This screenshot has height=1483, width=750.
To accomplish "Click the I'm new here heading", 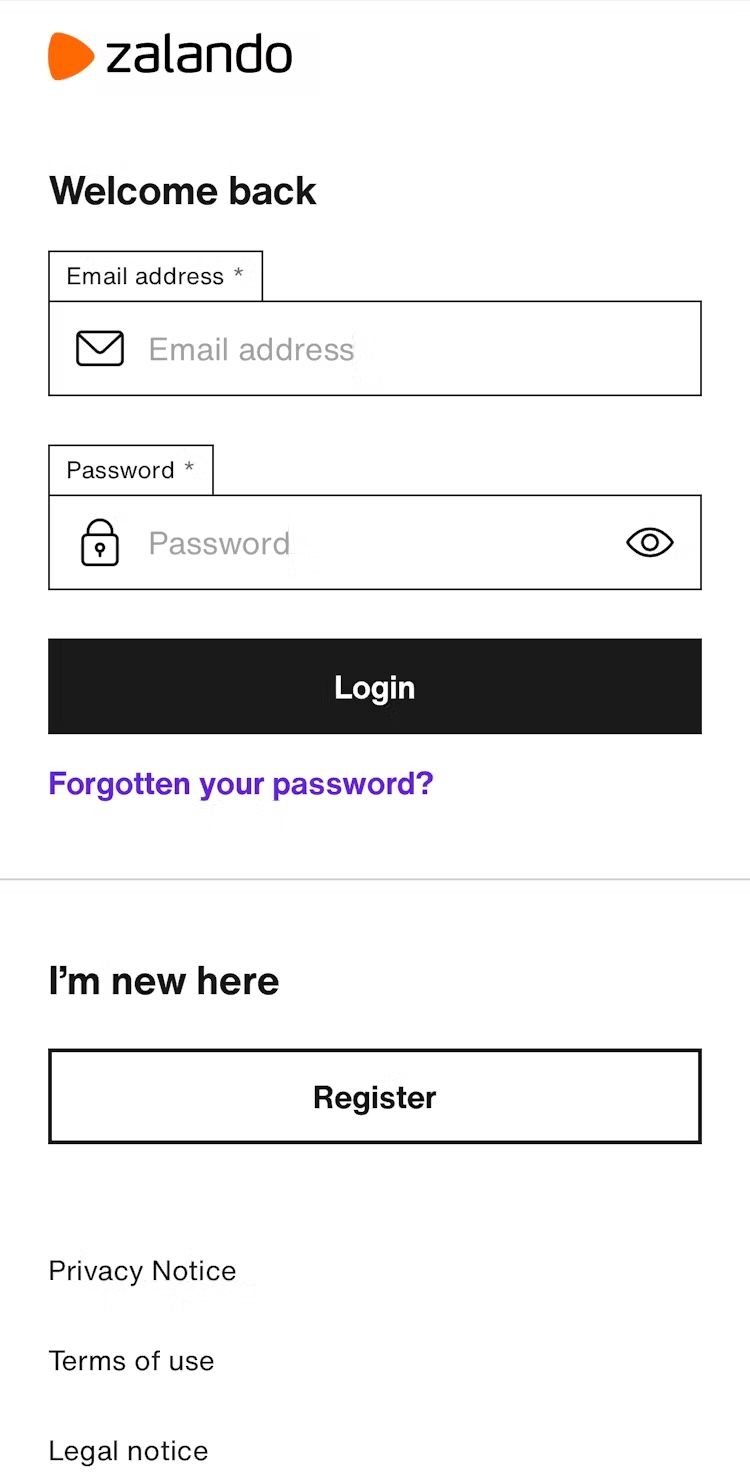I will pyautogui.click(x=164, y=981).
